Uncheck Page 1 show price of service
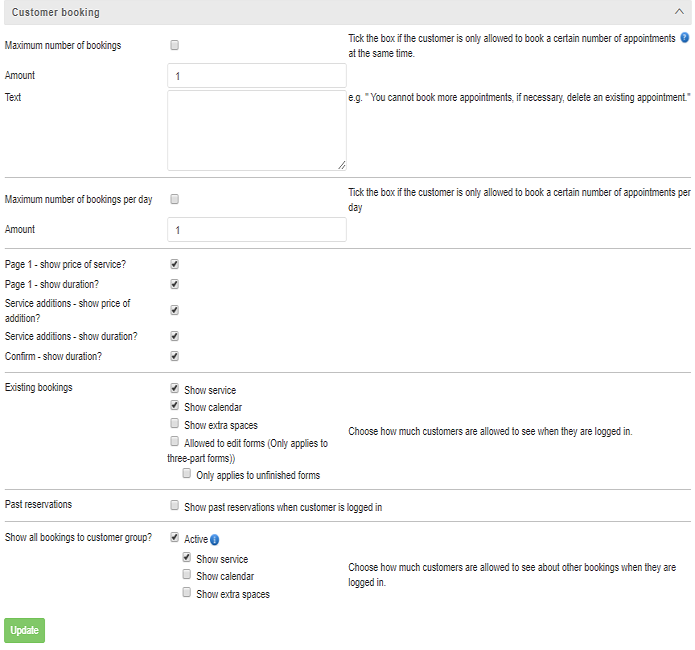Image resolution: width=695 pixels, height=650 pixels. [x=175, y=264]
